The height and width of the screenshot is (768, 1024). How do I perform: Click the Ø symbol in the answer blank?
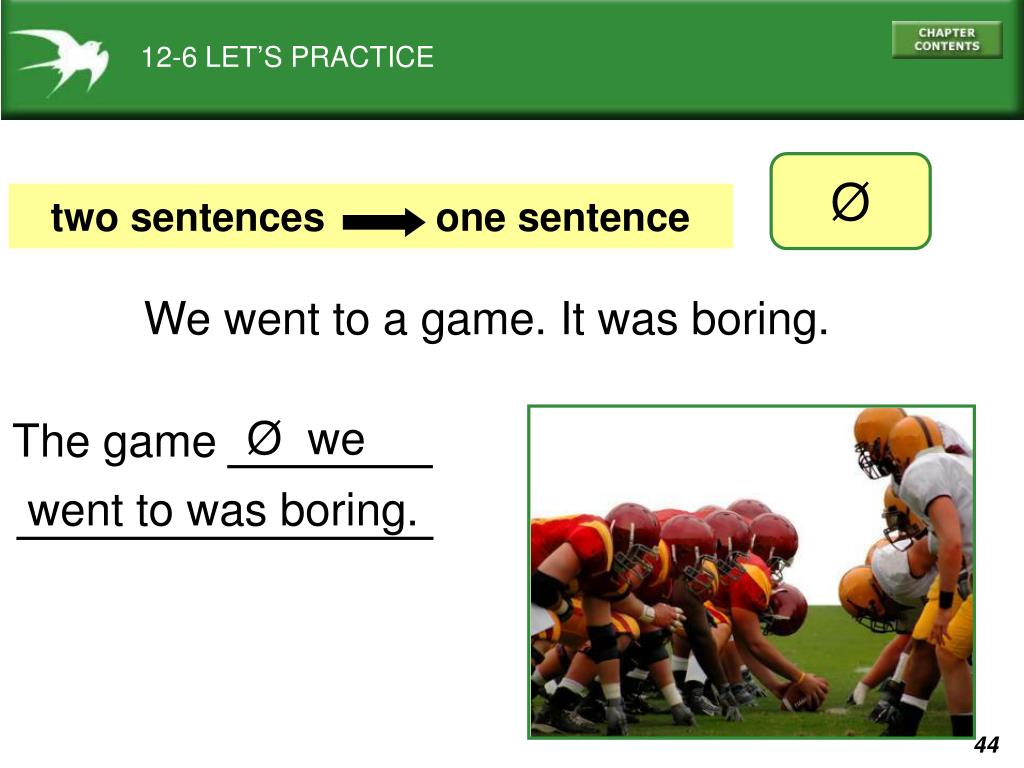click(x=264, y=438)
